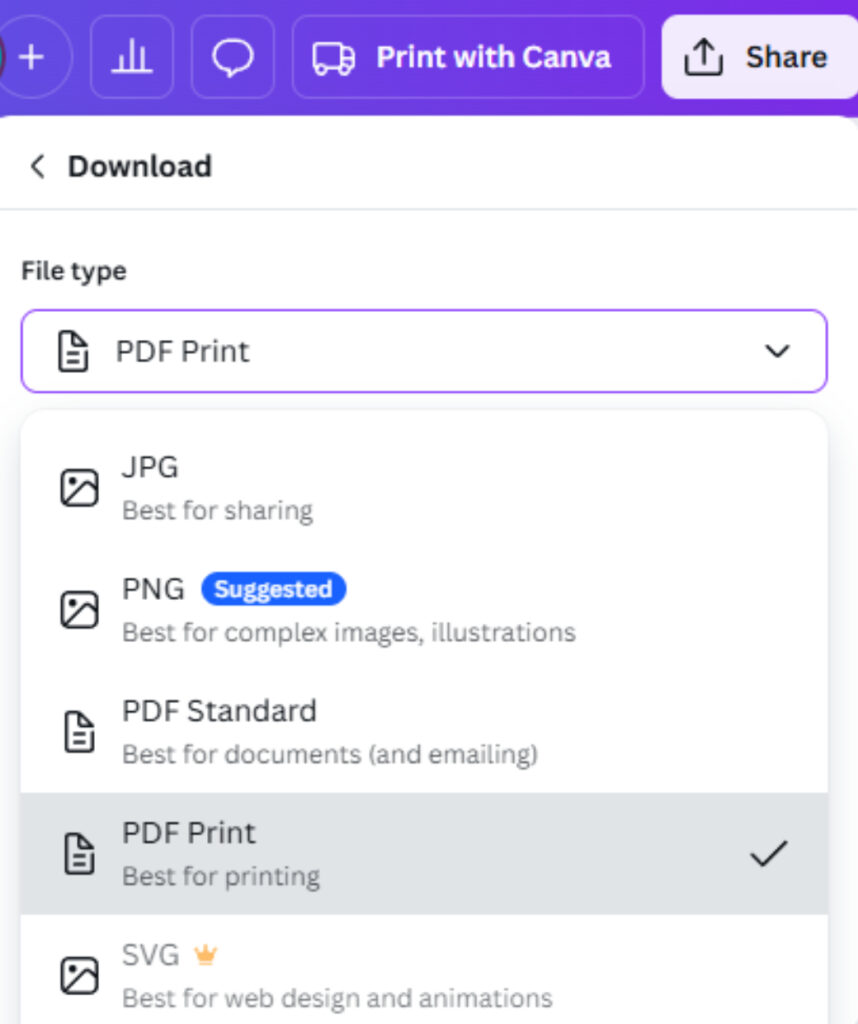Click the Download panel header
Screen dimensions: 858x1024
coord(139,166)
